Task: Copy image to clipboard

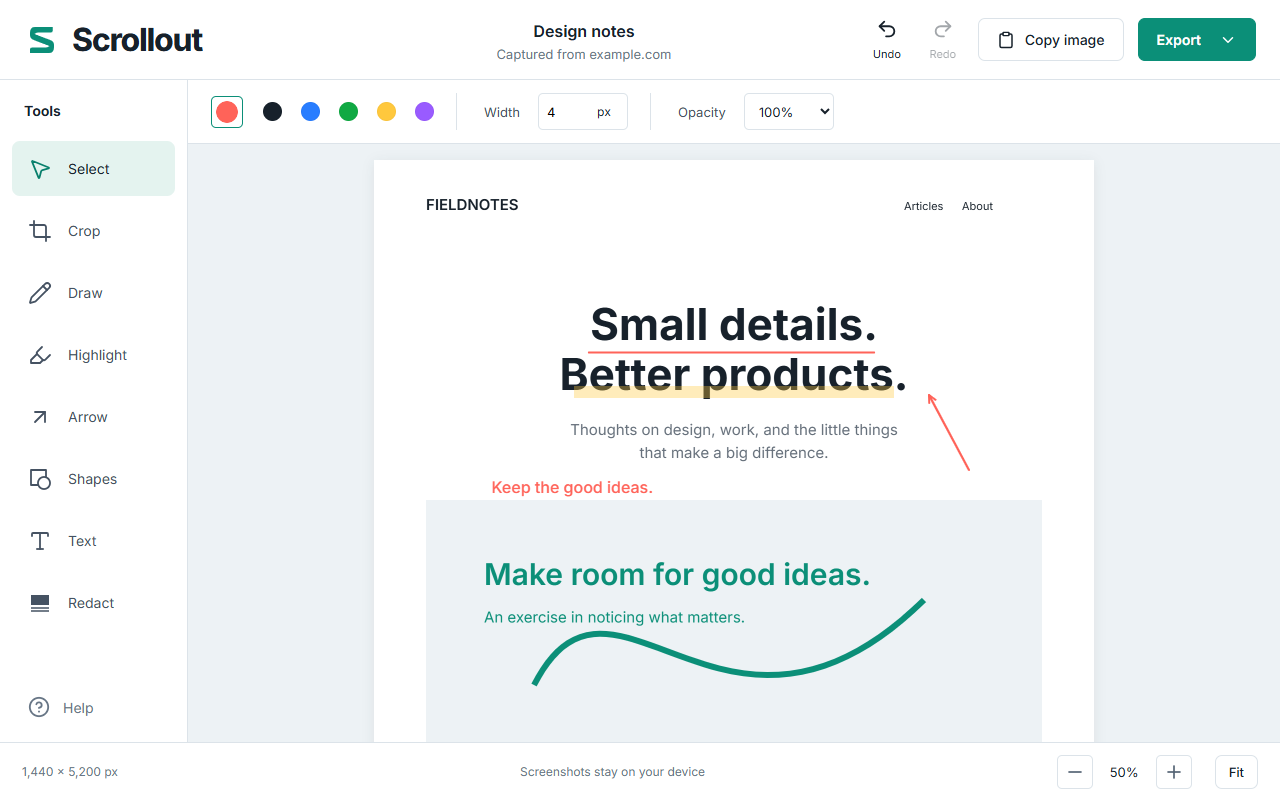Action: click(x=1051, y=40)
